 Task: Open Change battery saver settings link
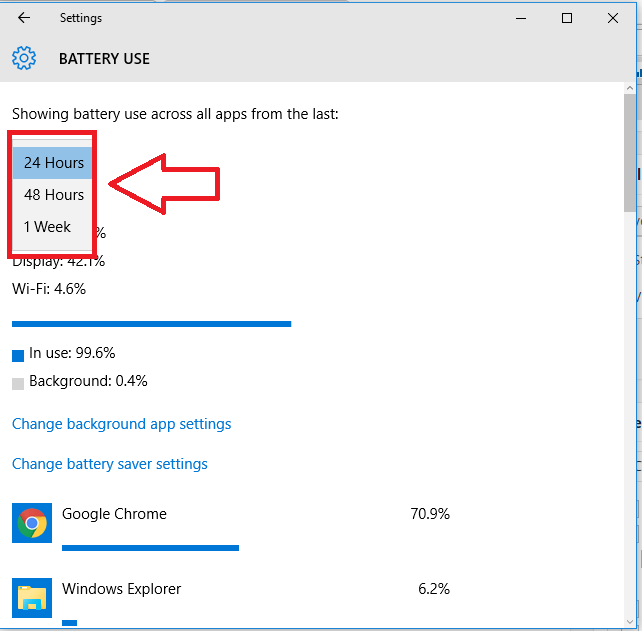click(110, 464)
